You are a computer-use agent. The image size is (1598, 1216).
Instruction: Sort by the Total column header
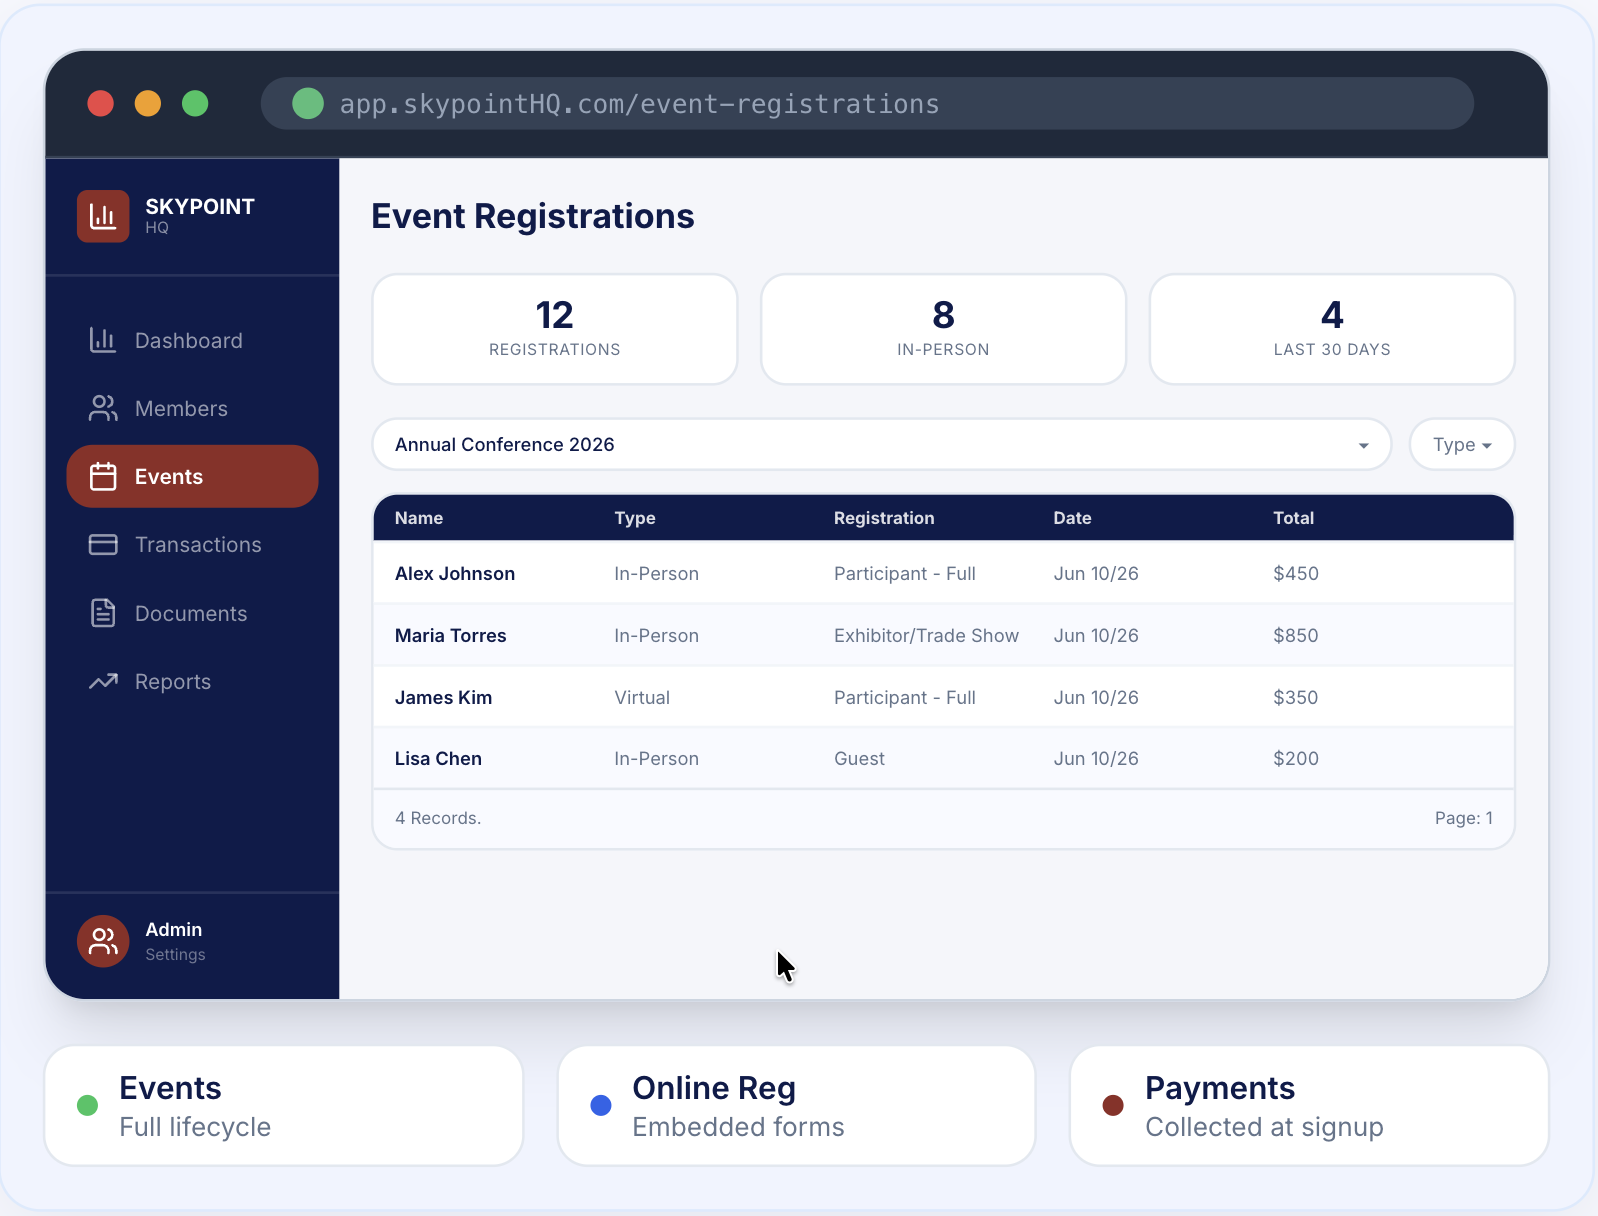pyautogui.click(x=1293, y=518)
